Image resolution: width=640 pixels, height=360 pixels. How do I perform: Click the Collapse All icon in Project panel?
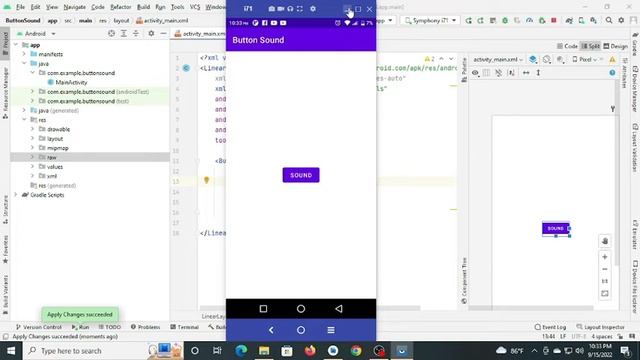[x=136, y=33]
